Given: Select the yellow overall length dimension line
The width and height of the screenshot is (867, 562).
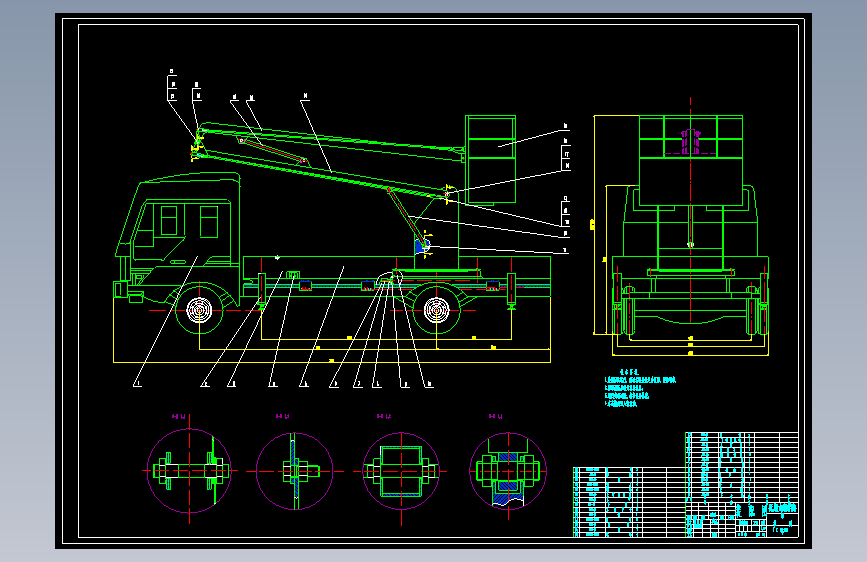Looking at the screenshot, I should (332, 362).
